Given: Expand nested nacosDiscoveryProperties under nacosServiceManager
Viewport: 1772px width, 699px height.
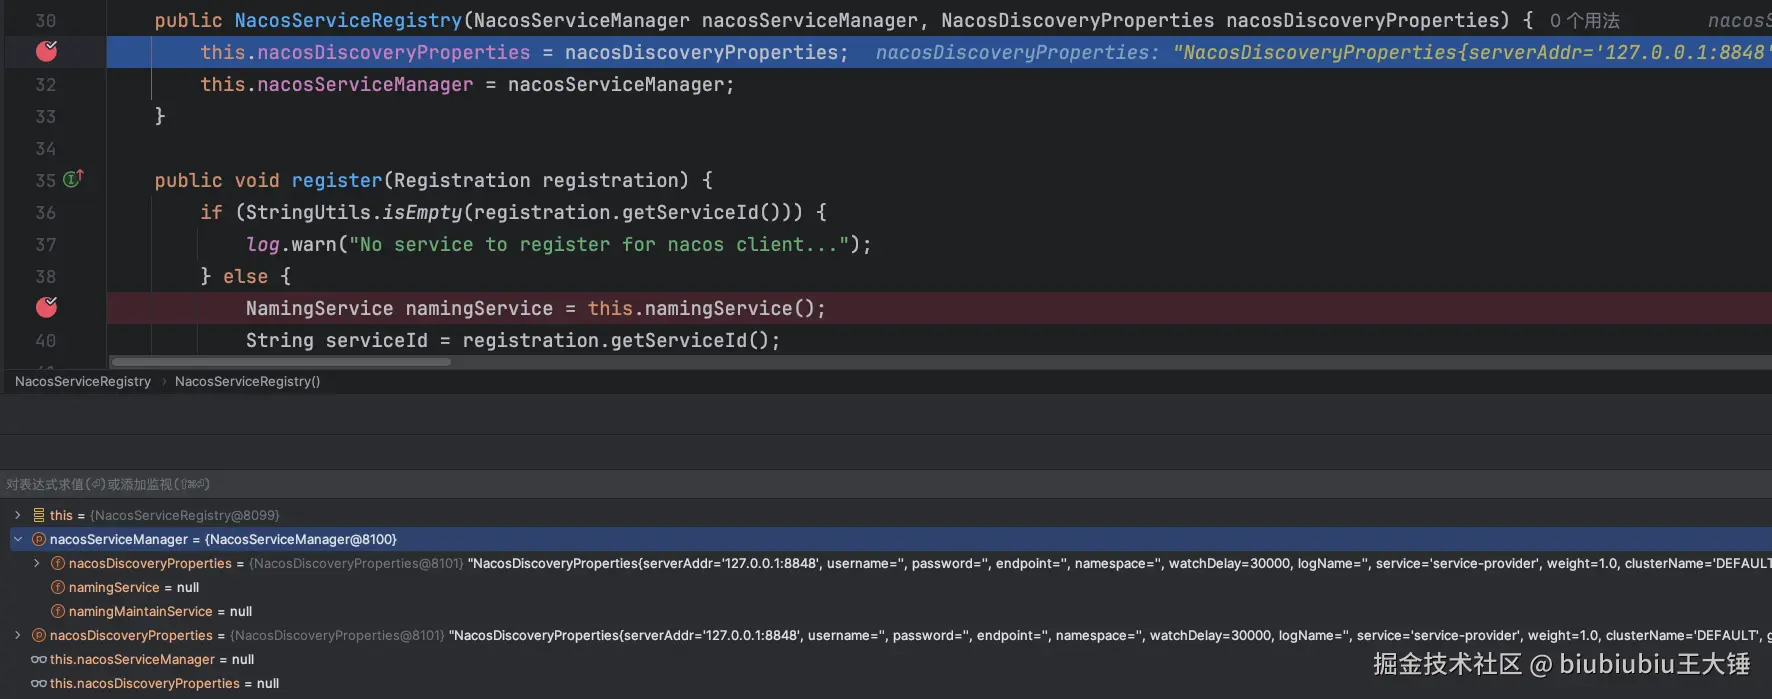Looking at the screenshot, I should [36, 563].
